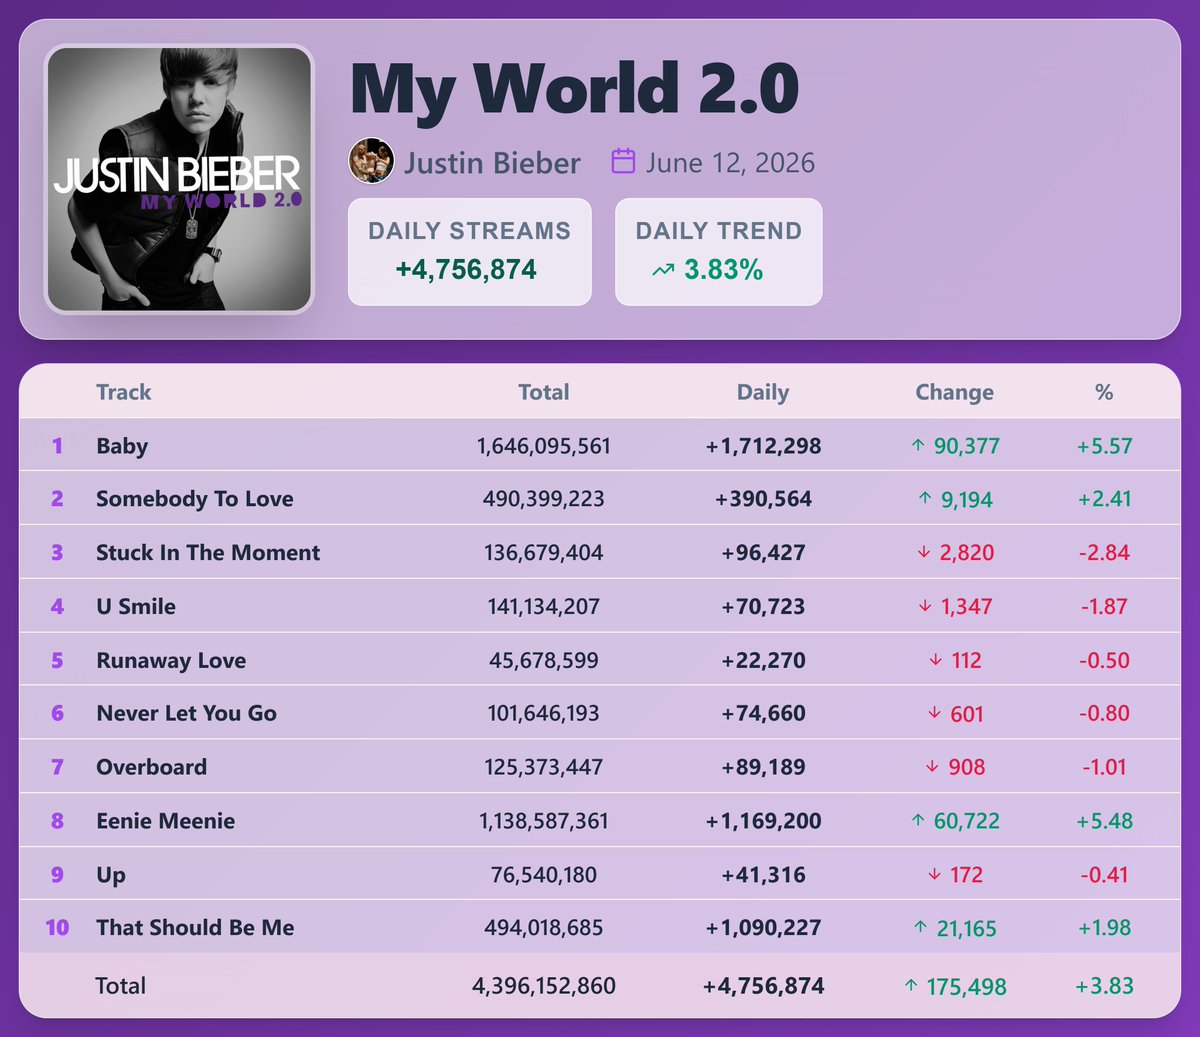Click the percent value +5.48

click(1104, 821)
